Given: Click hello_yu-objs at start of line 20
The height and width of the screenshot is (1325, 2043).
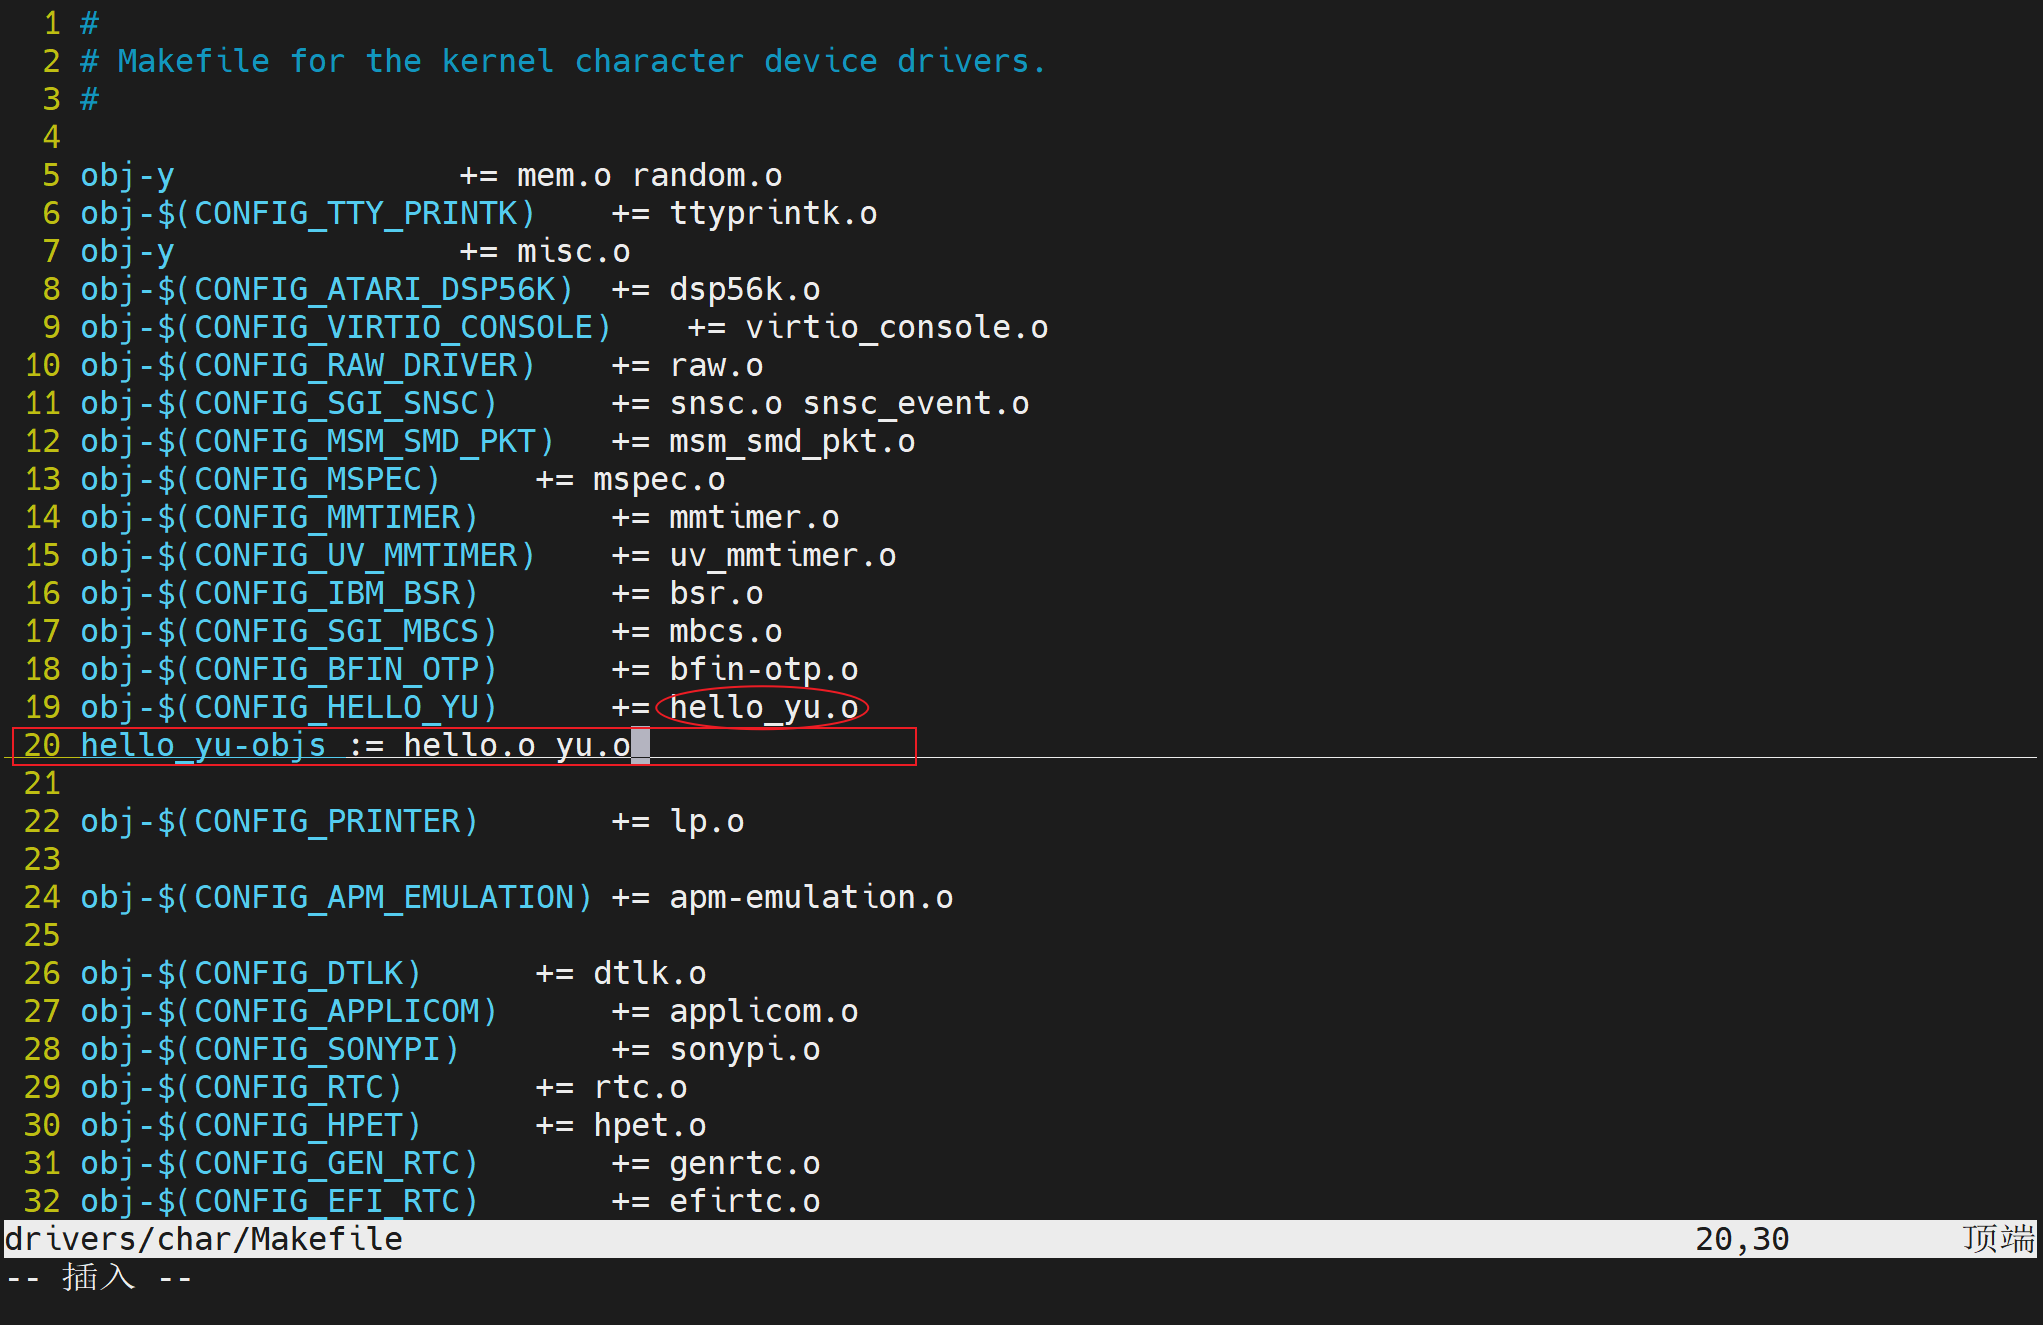Looking at the screenshot, I should pyautogui.click(x=203, y=745).
